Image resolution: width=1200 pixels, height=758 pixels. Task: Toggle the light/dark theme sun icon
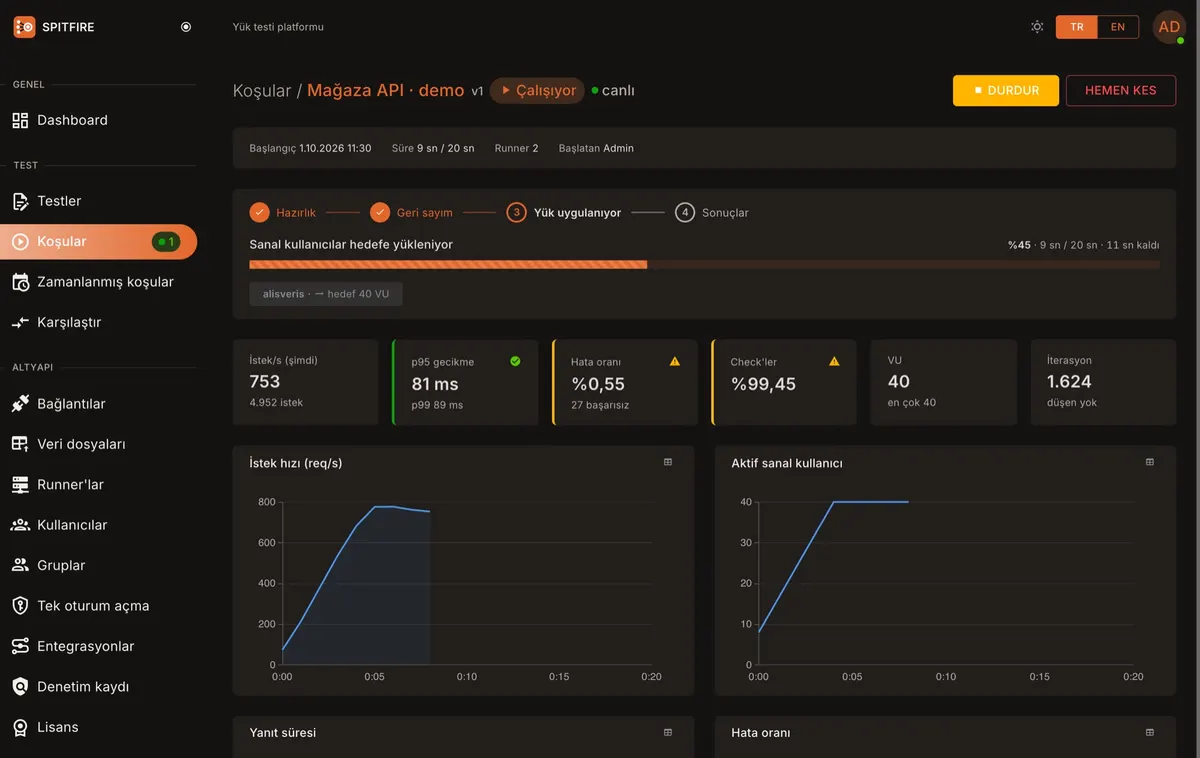1037,27
